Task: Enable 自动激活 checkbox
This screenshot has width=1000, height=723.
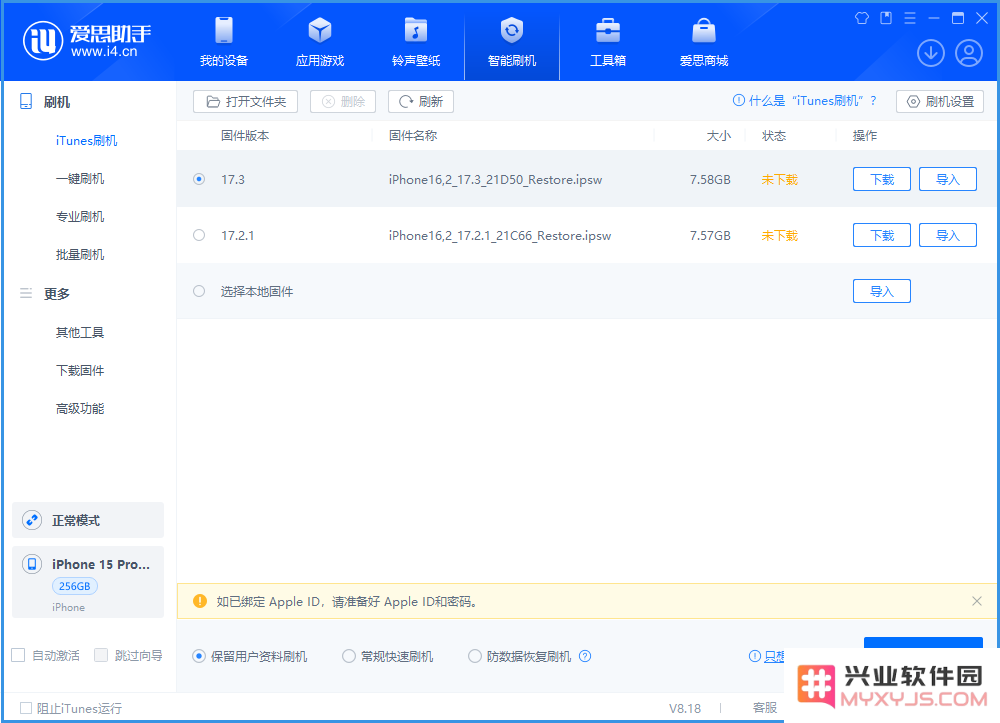Action: [18, 655]
